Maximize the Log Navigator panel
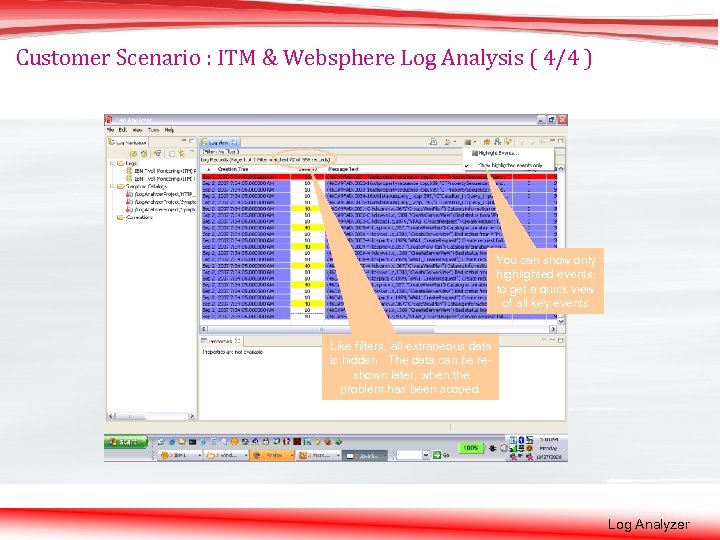 point(192,141)
